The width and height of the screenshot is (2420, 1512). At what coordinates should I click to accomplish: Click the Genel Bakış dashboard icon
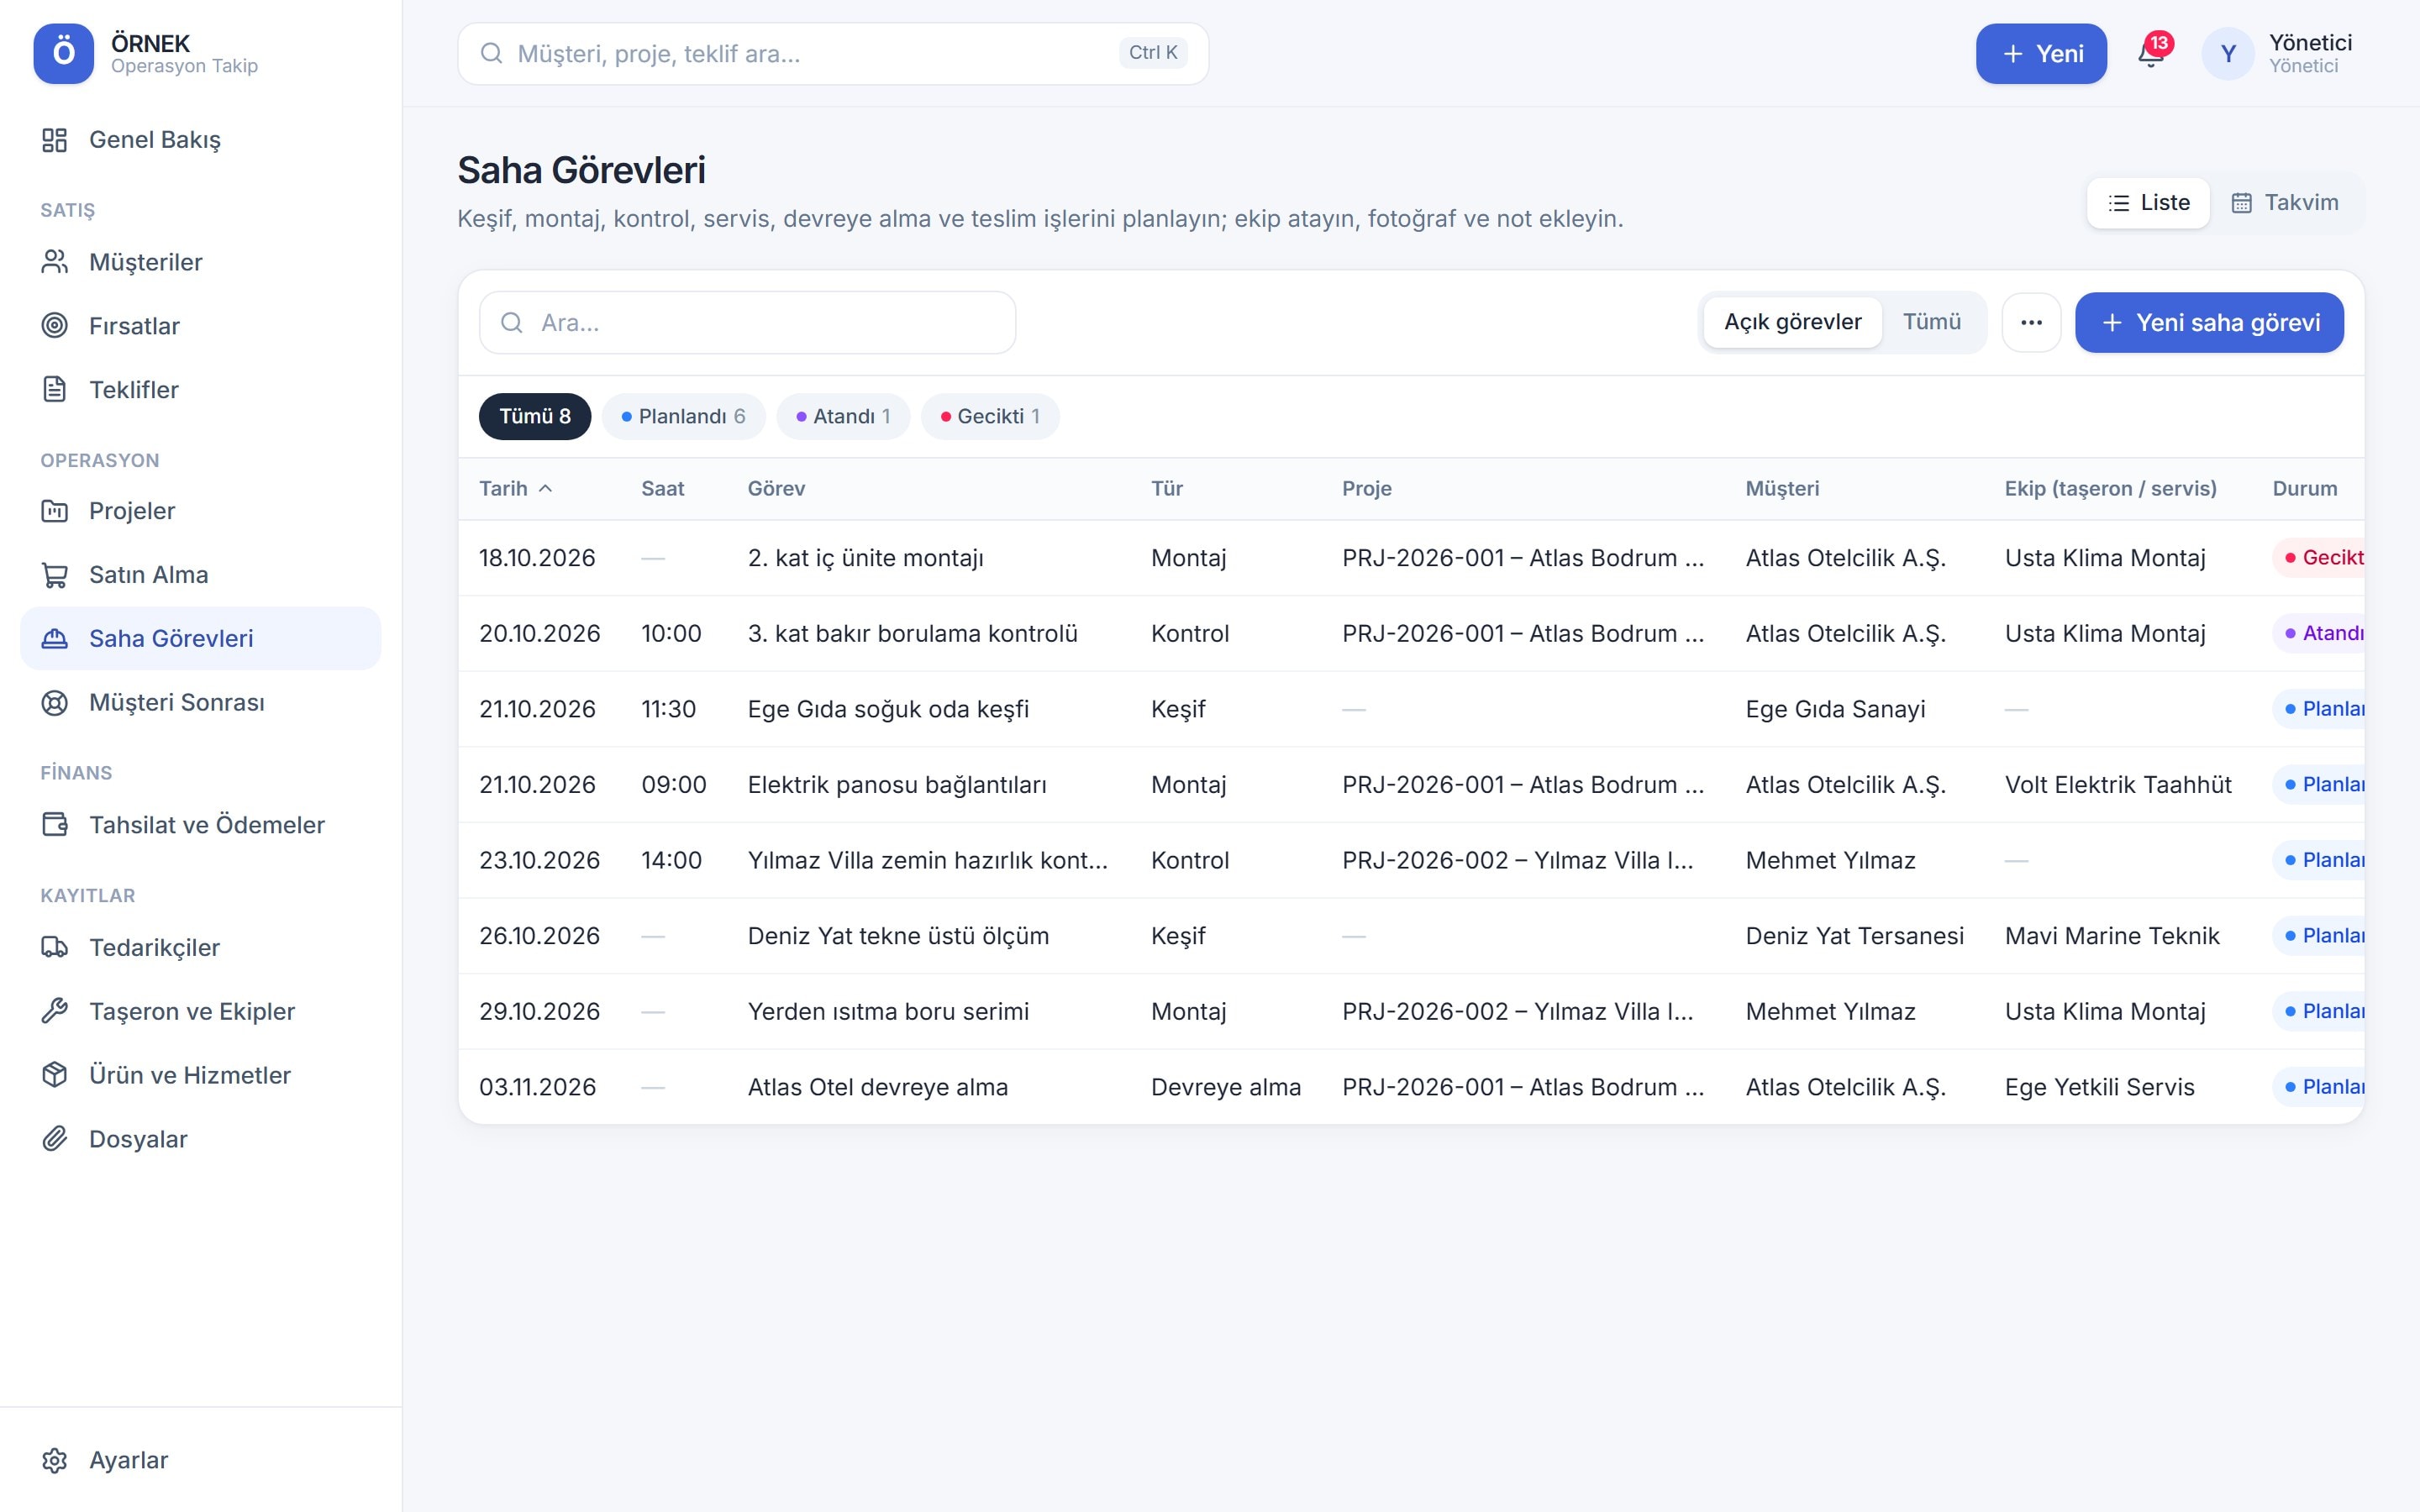tap(55, 140)
